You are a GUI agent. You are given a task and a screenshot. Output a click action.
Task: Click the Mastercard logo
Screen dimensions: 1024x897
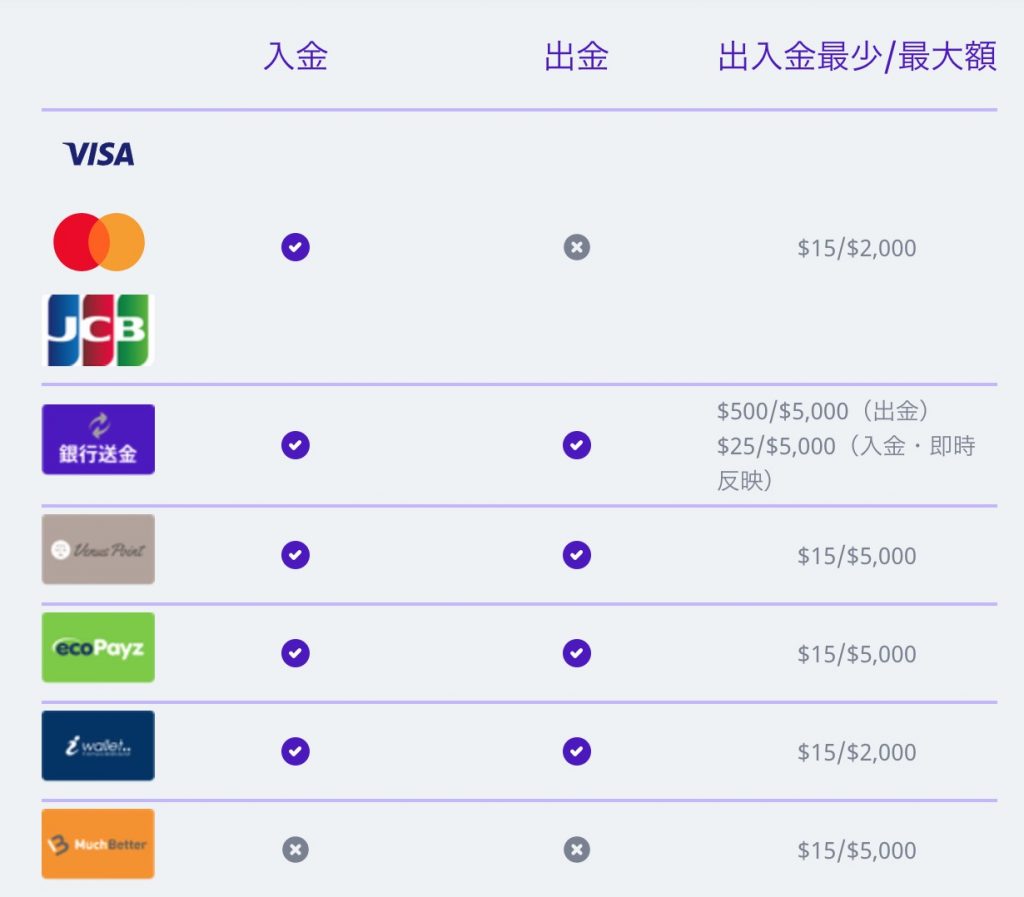(x=99, y=242)
